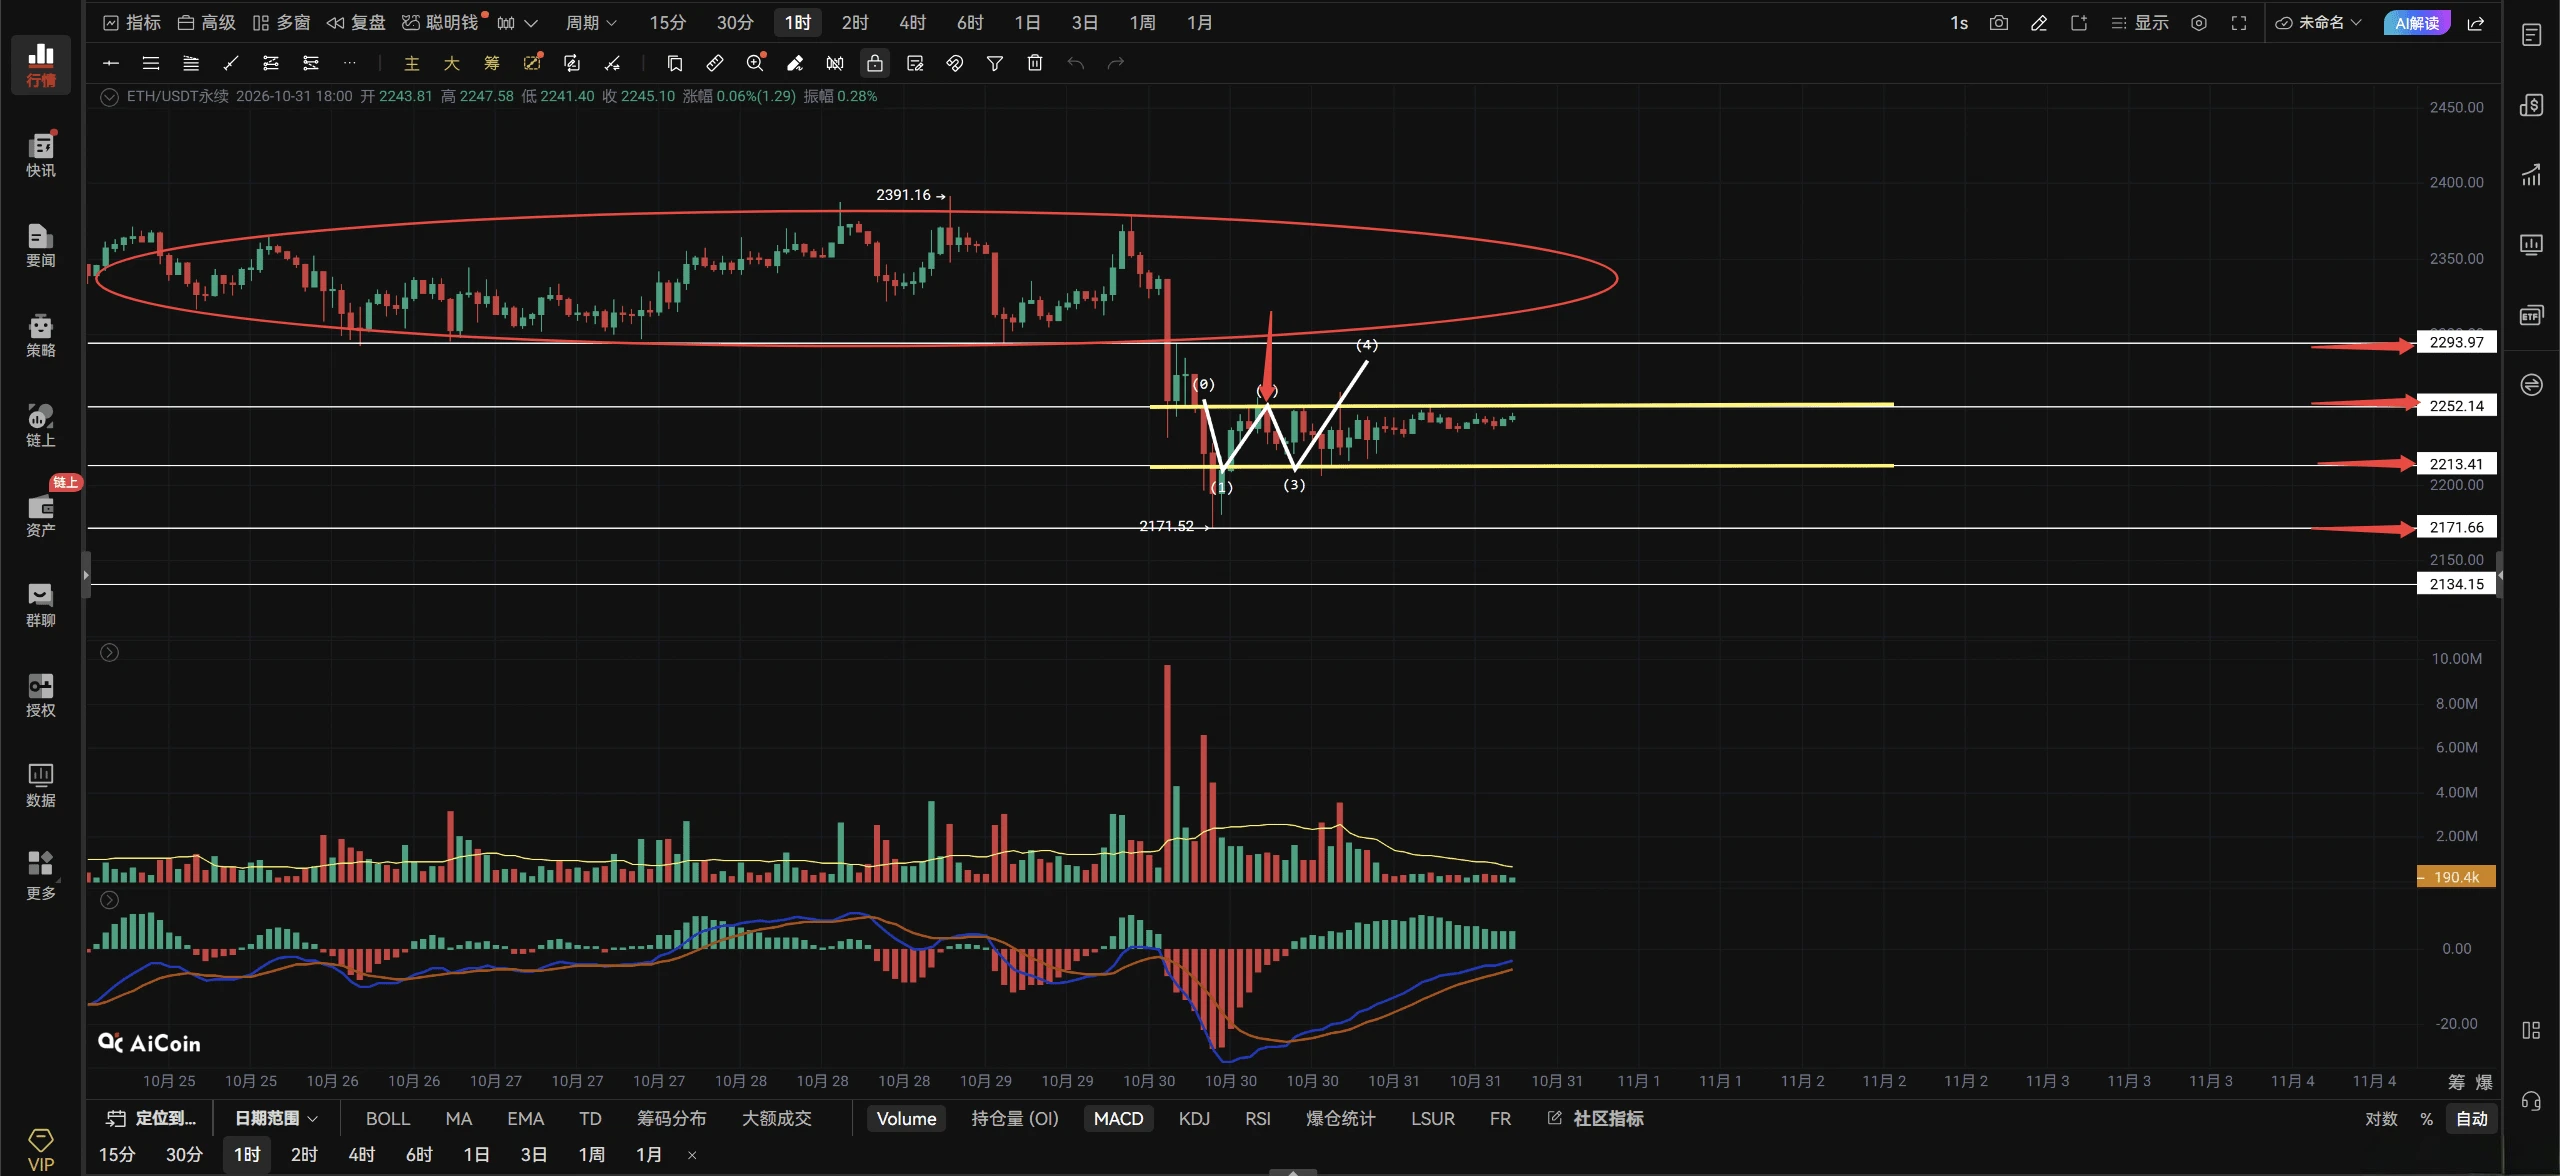Screen dimensions: 2560x1176
Task: Select the eraser drawing tool
Action: [795, 63]
